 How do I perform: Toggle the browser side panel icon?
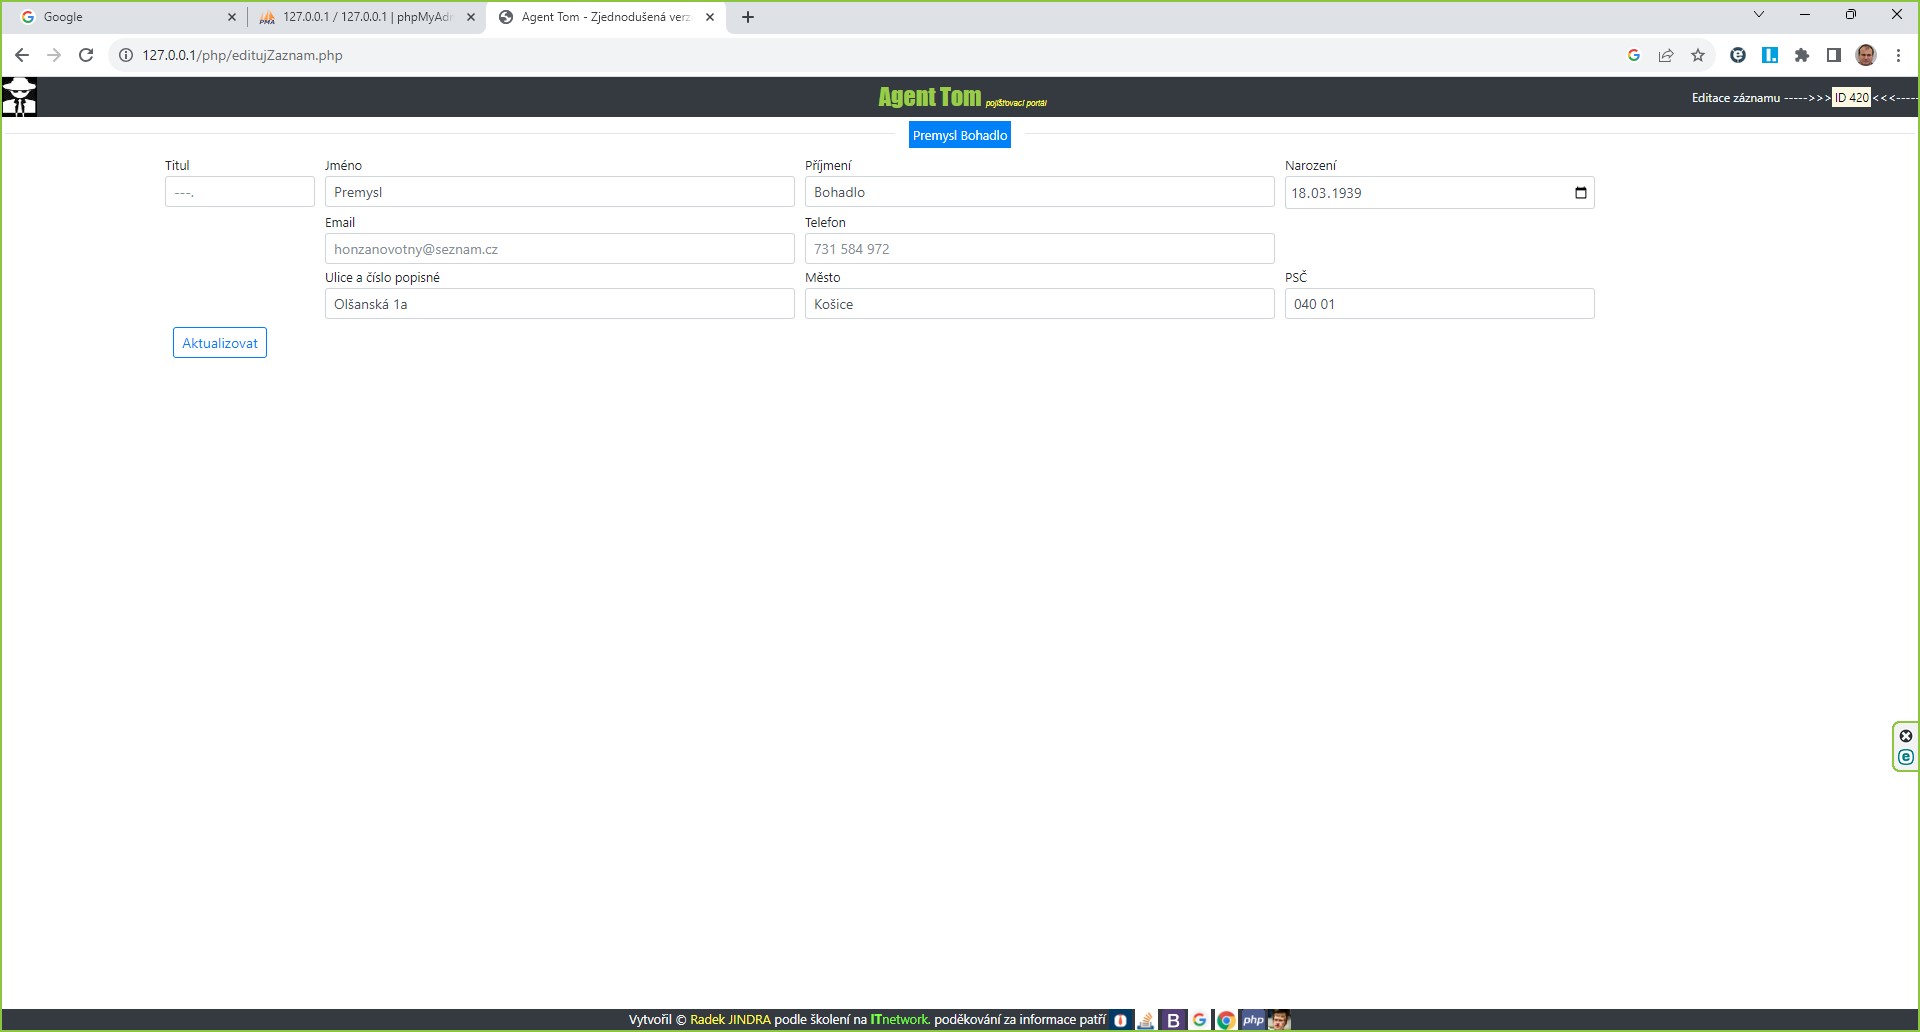[x=1834, y=56]
